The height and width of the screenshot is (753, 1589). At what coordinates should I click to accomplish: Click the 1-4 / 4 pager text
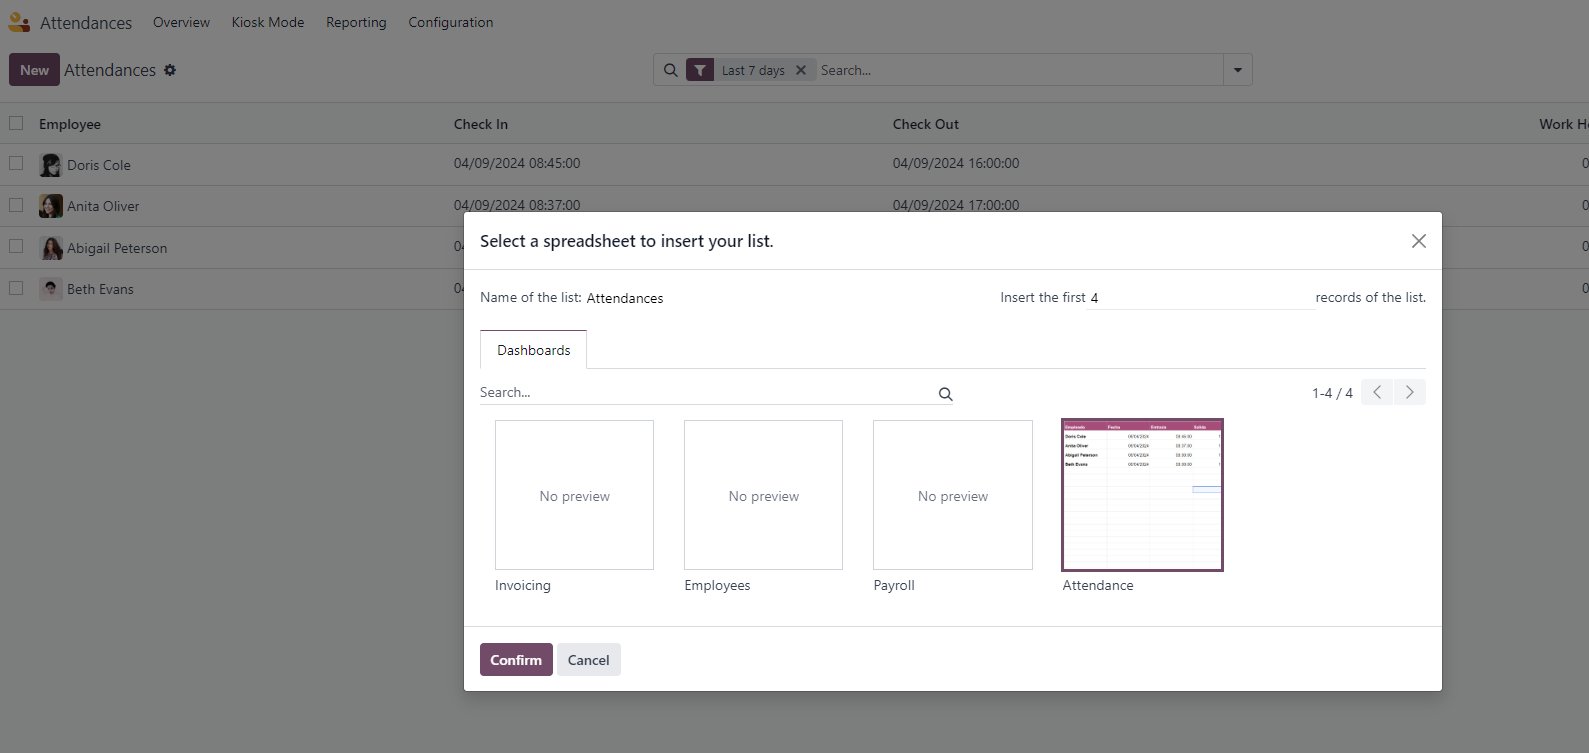[1332, 393]
